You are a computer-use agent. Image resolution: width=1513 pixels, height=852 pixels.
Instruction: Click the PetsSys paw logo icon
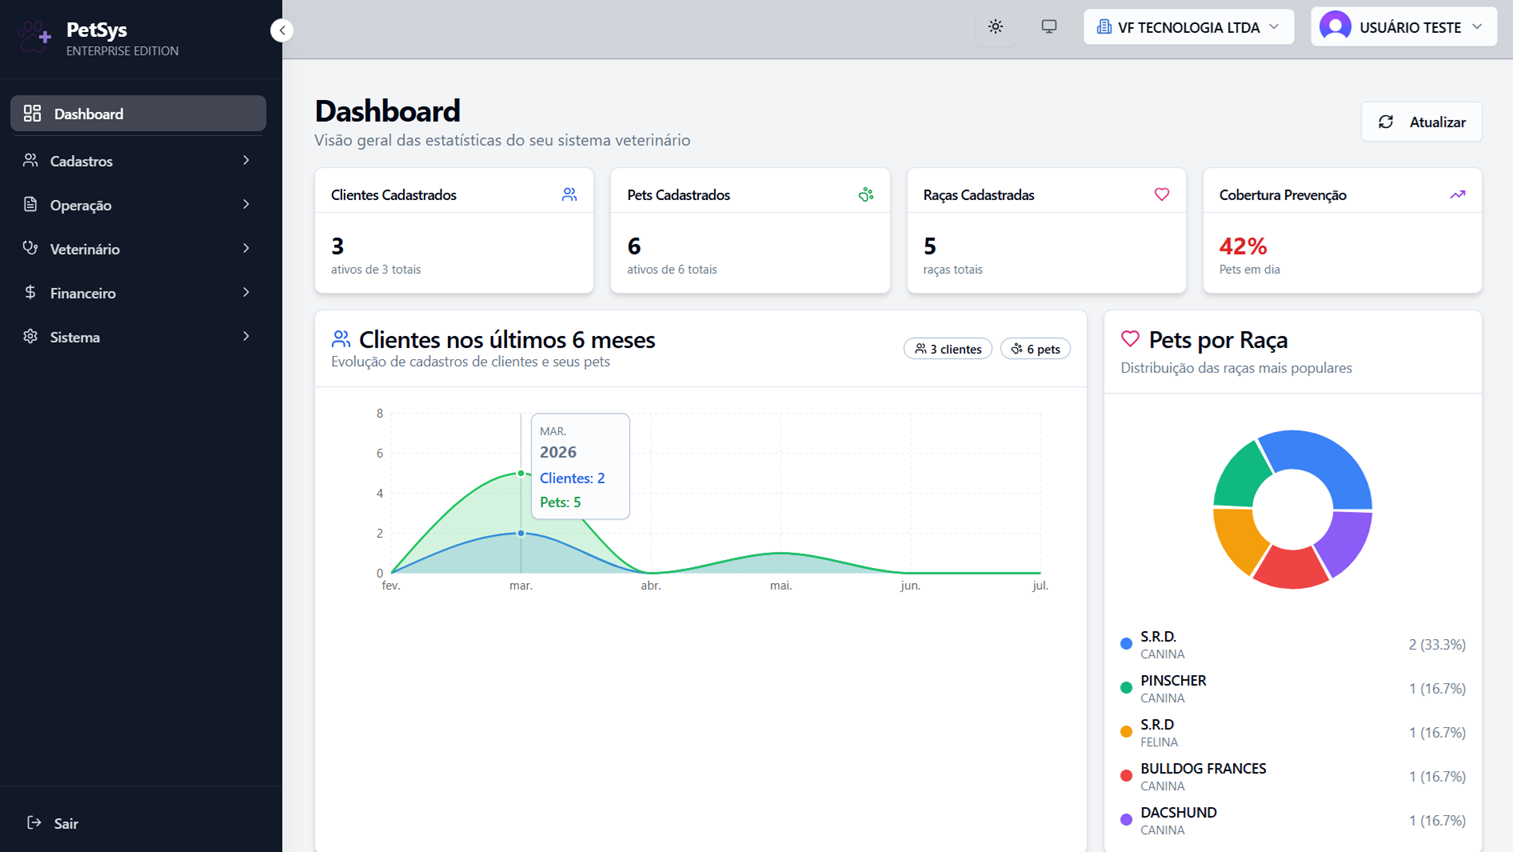(x=34, y=36)
